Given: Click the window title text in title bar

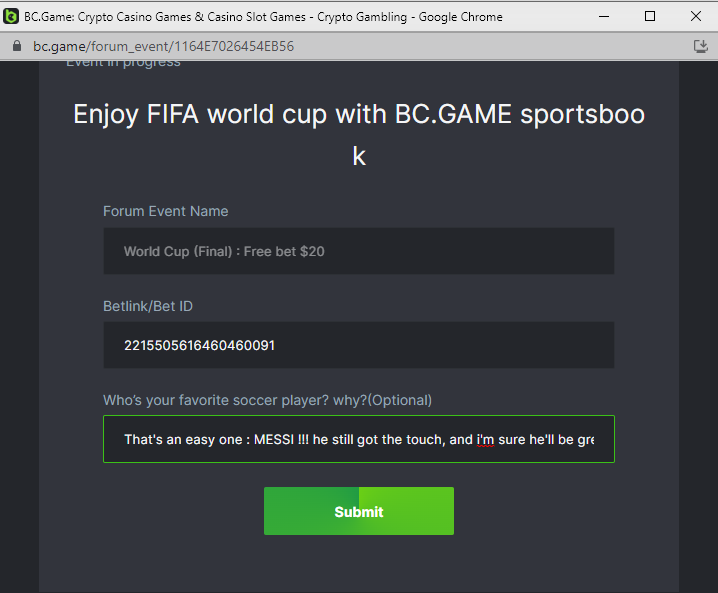Looking at the screenshot, I should 263,17.
